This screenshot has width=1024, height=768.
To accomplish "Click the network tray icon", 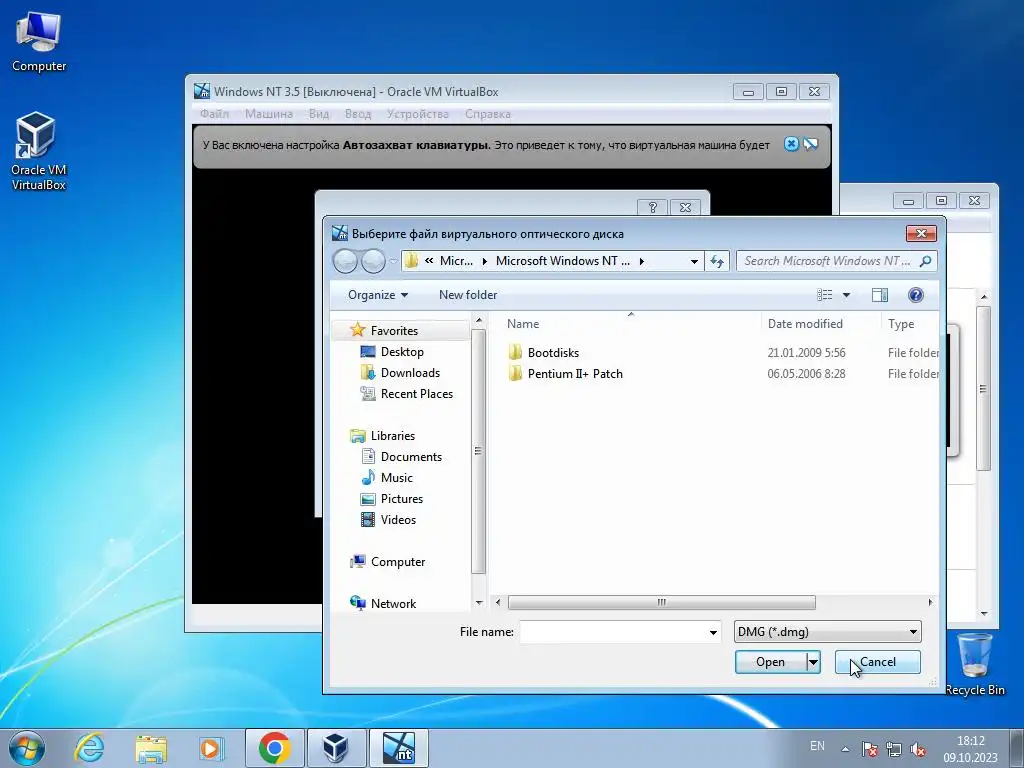I will 893,749.
